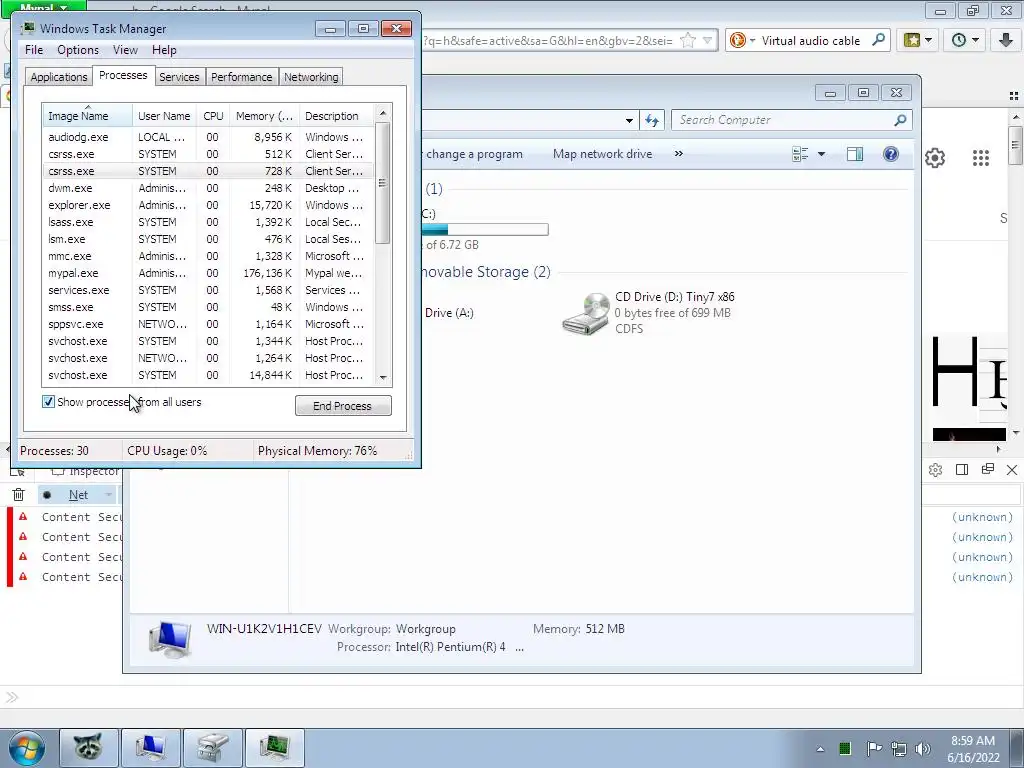Click Task Manager process list scrollbar thumb
Screen dimensions: 1024x768
point(383,183)
